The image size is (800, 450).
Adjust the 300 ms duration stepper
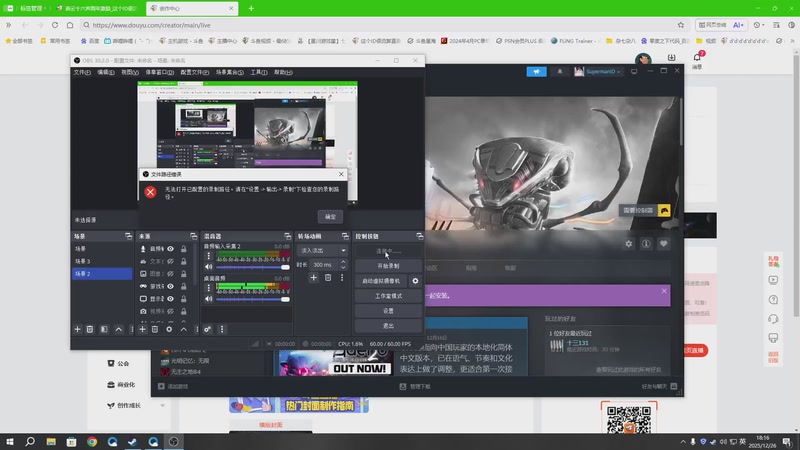click(343, 265)
